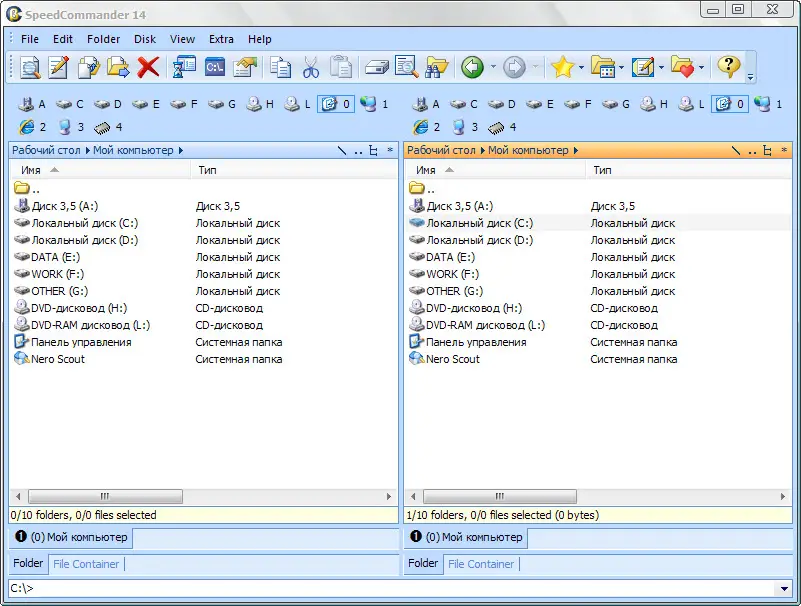This screenshot has height=606, width=801.
Task: Select Internet Explorer button 2 in left bar
Action: coord(33,127)
